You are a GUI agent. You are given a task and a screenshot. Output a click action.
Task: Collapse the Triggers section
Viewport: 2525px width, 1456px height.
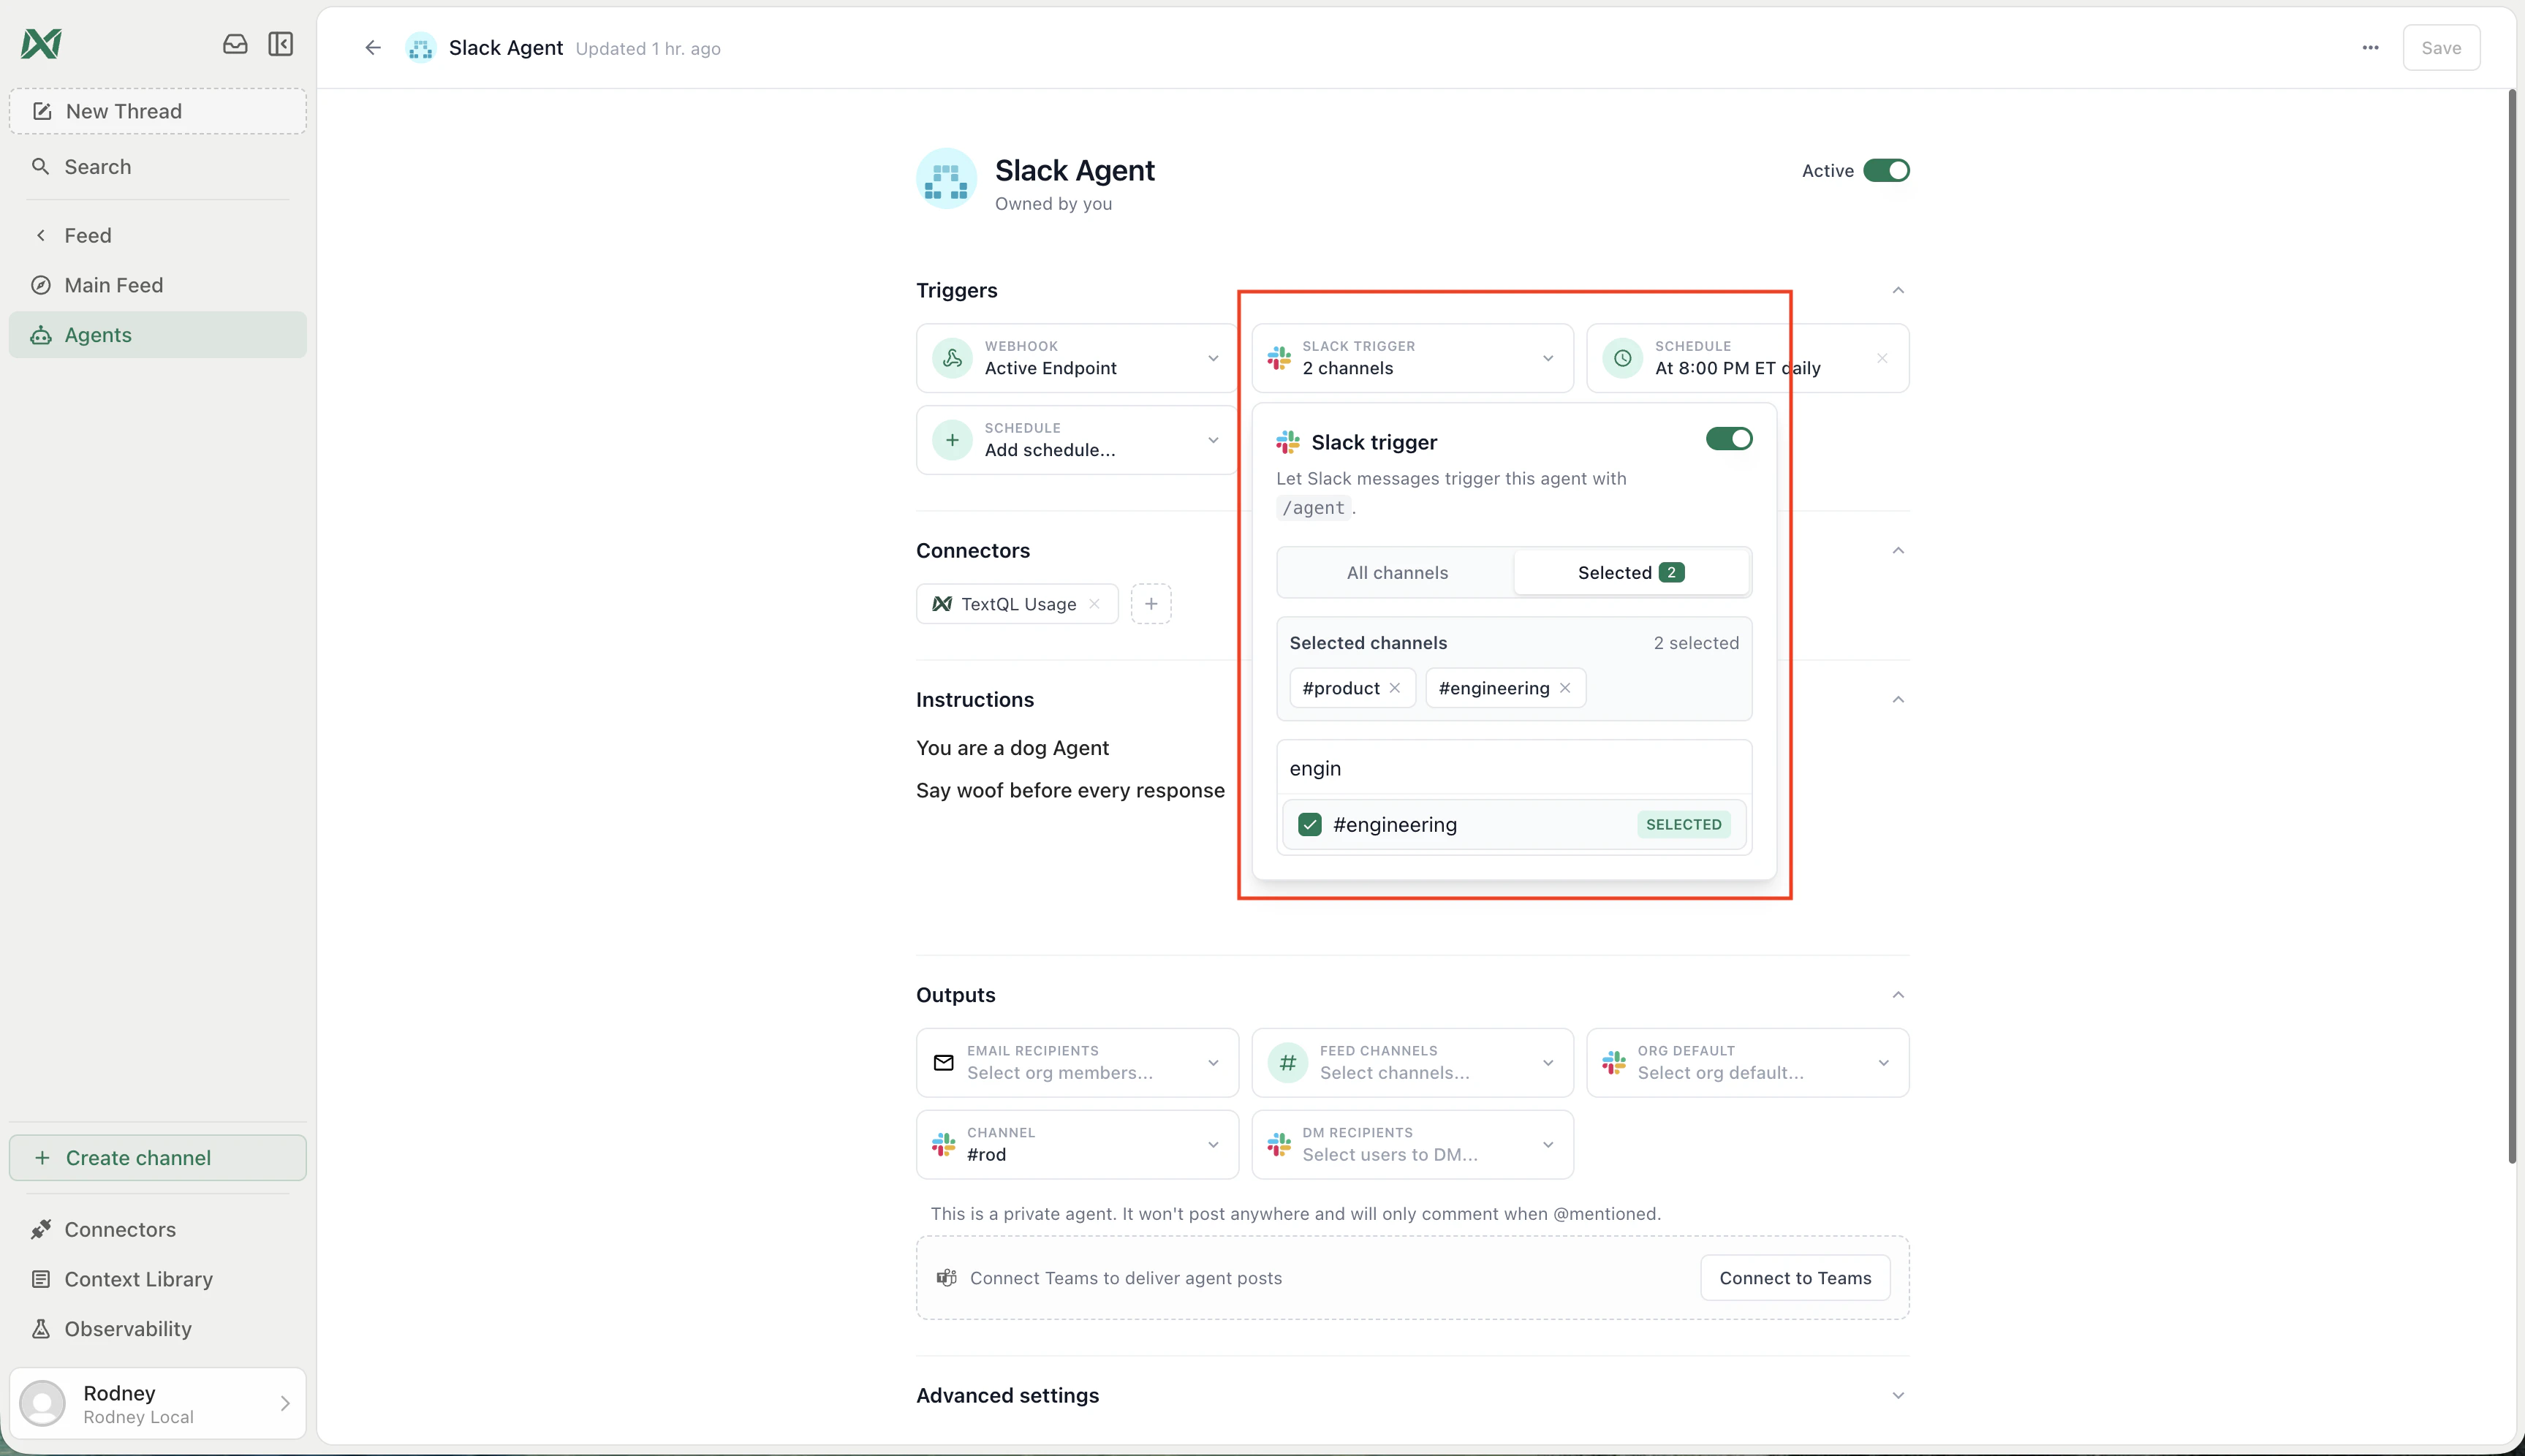[x=1898, y=290]
